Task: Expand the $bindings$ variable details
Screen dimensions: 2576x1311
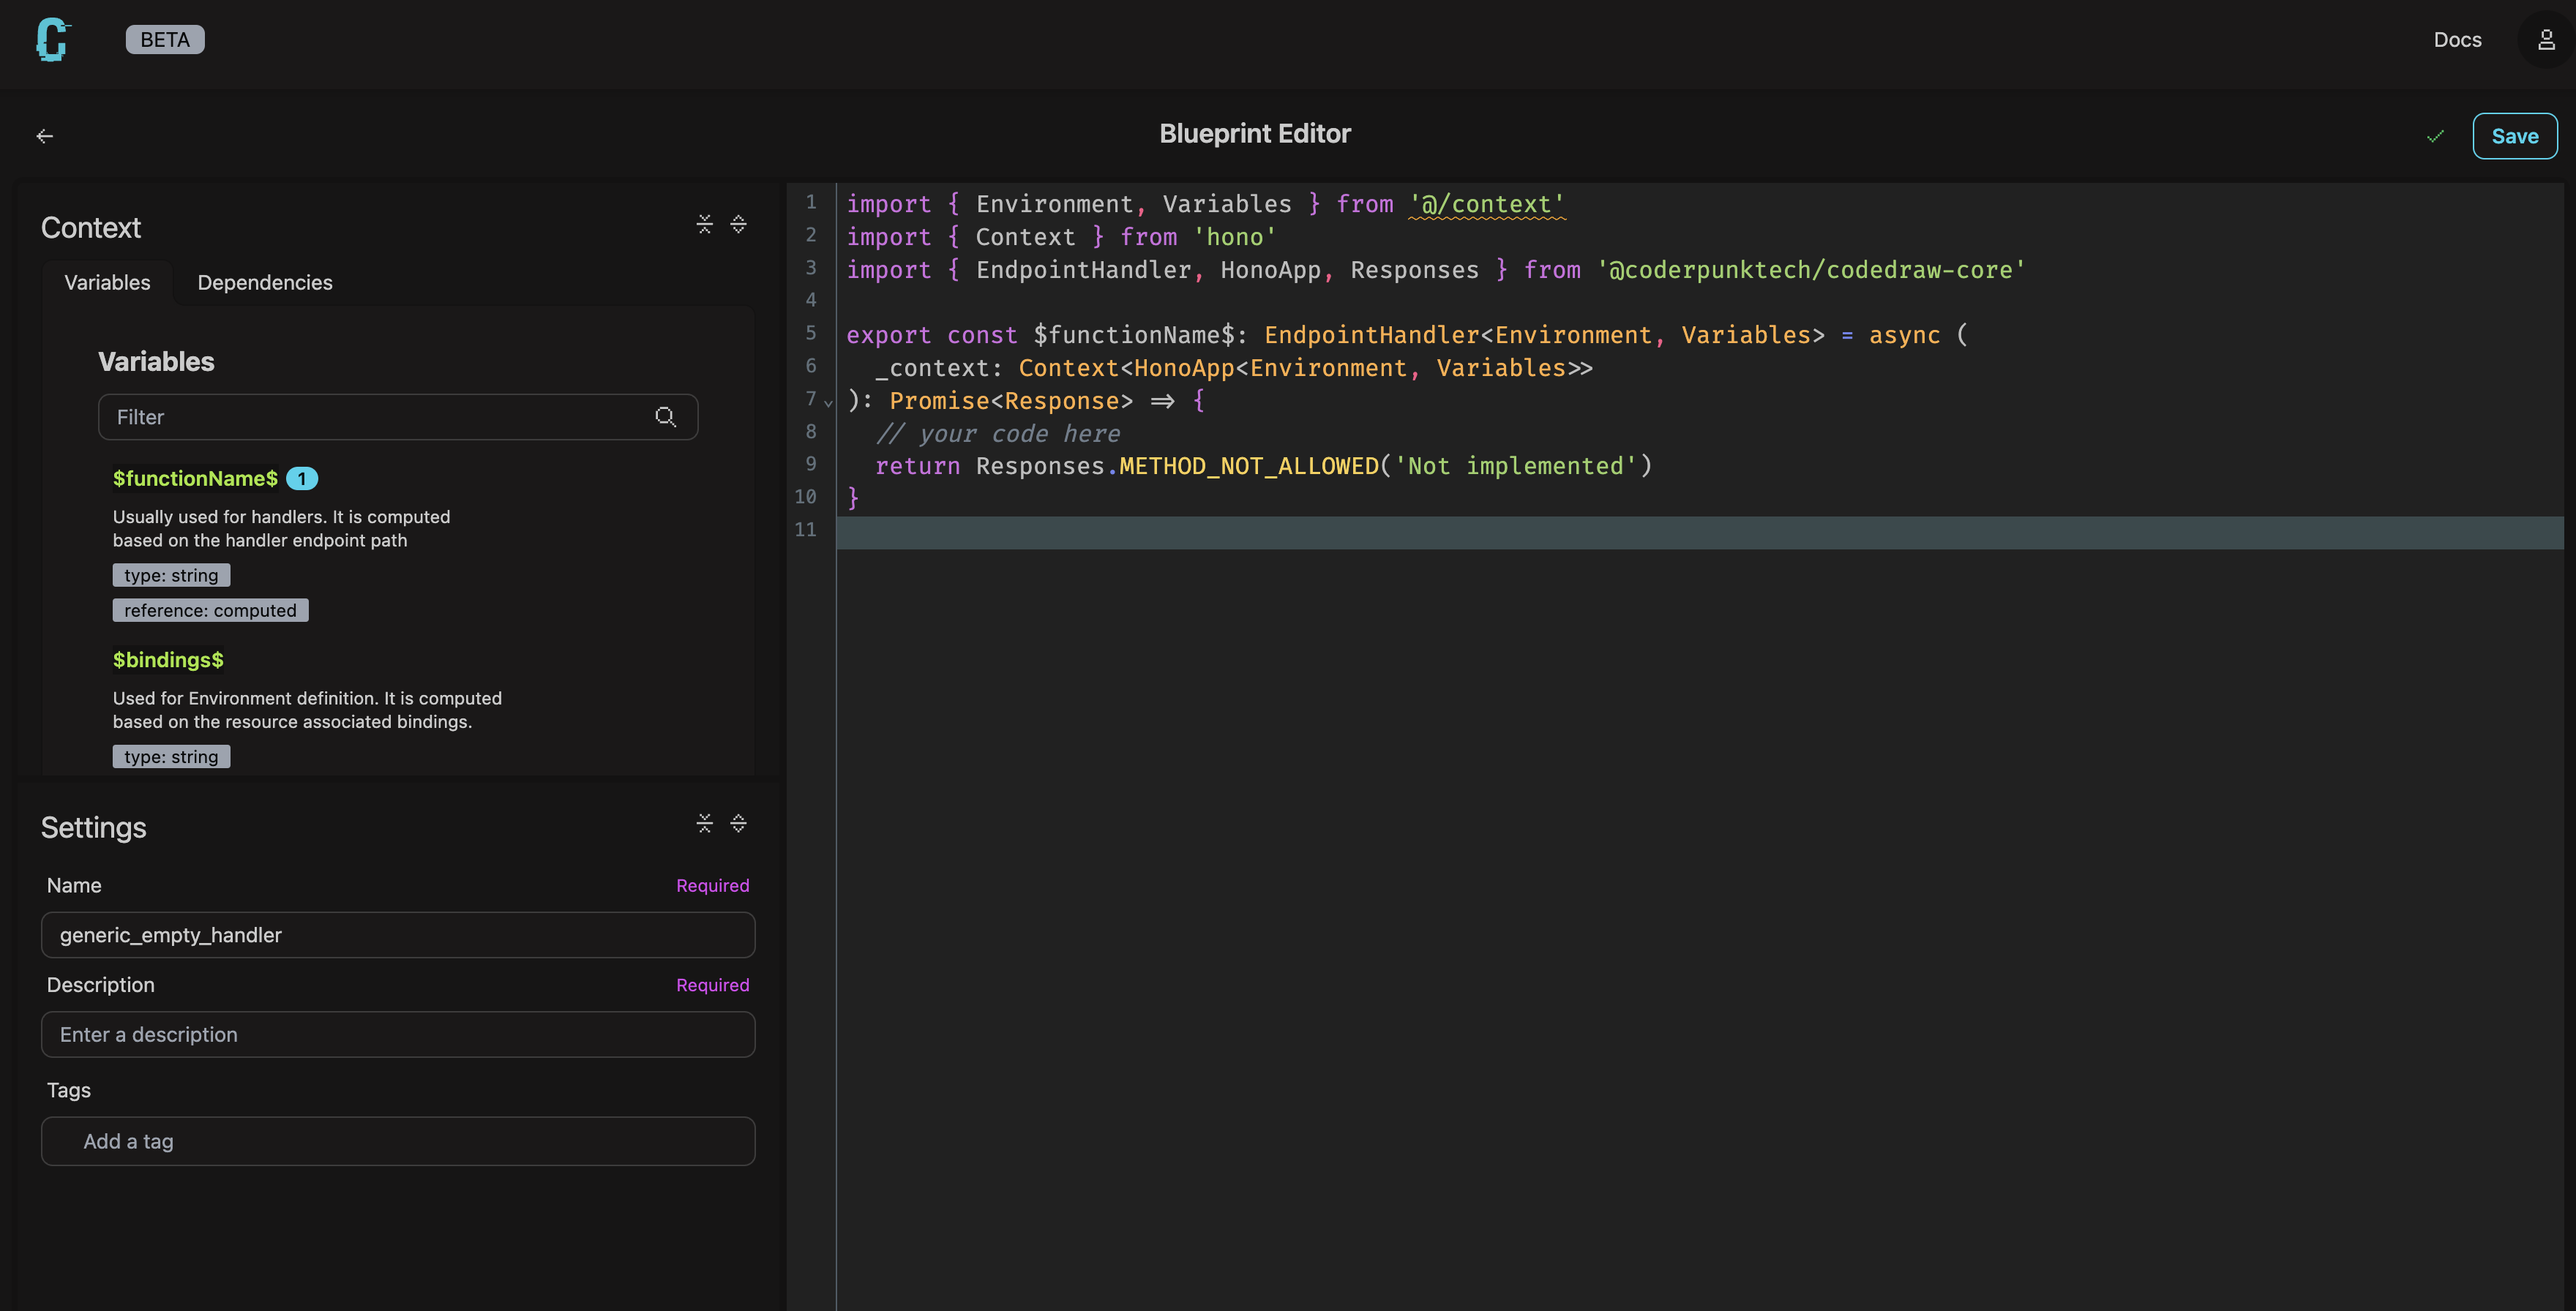Action: point(167,660)
